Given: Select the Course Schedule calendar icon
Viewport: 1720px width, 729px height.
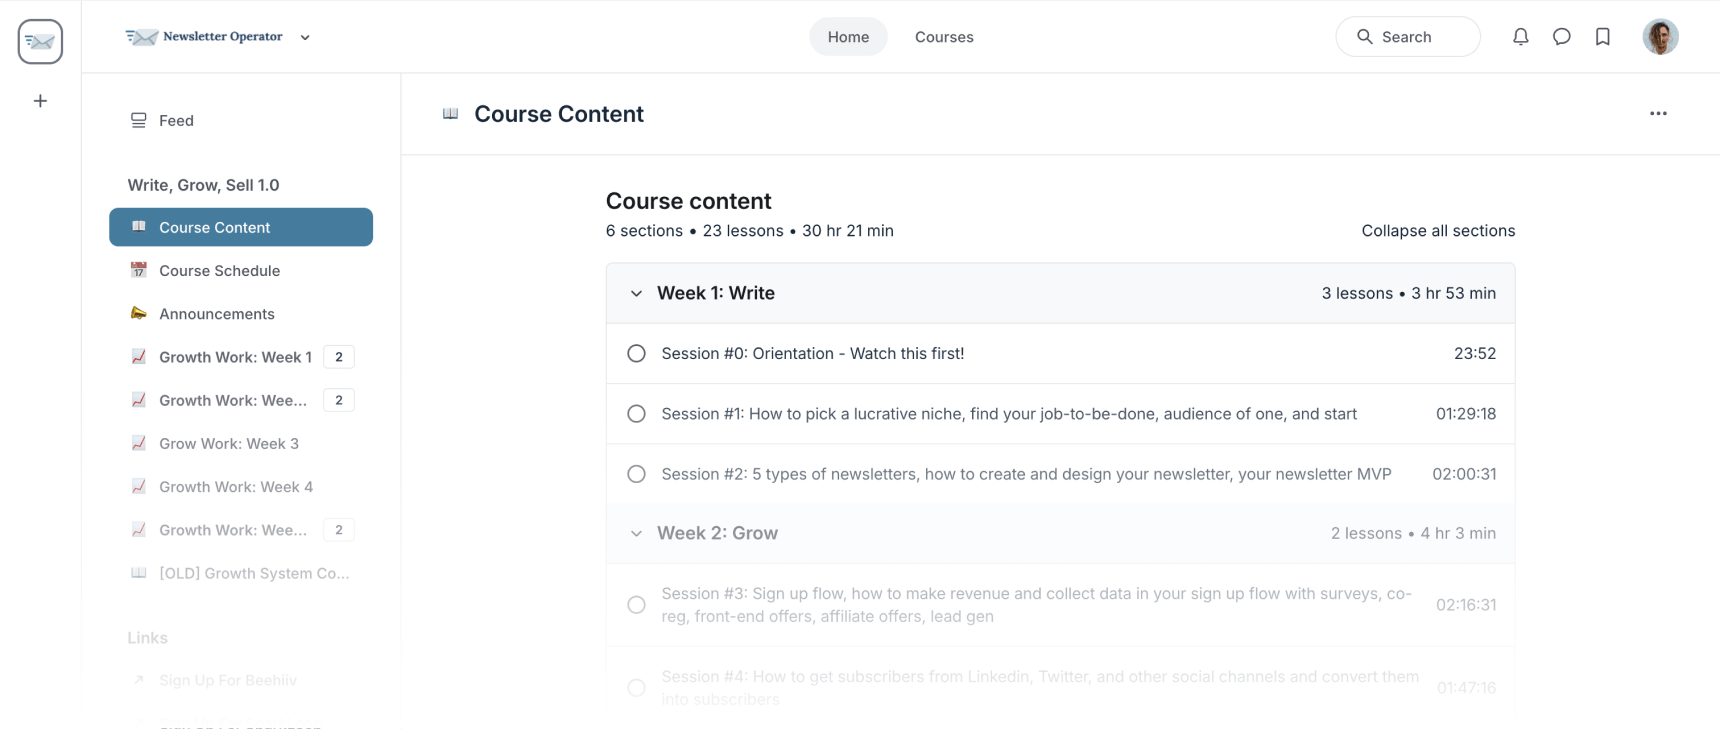Looking at the screenshot, I should coord(139,270).
